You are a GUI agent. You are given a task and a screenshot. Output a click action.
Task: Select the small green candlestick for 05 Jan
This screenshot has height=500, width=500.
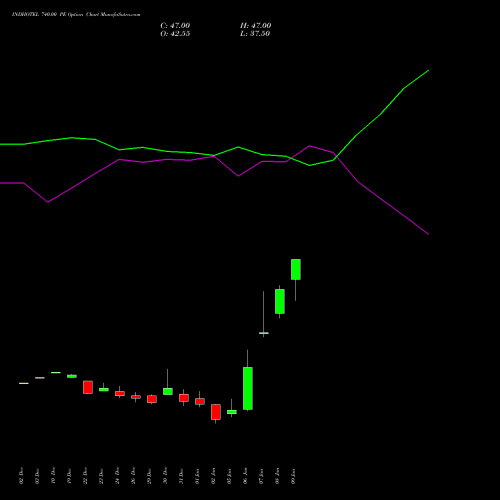pyautogui.click(x=232, y=412)
